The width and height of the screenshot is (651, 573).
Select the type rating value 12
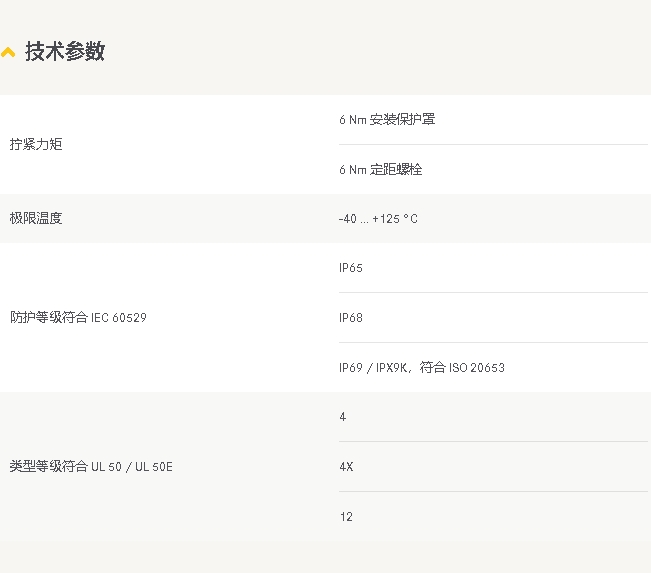point(346,516)
